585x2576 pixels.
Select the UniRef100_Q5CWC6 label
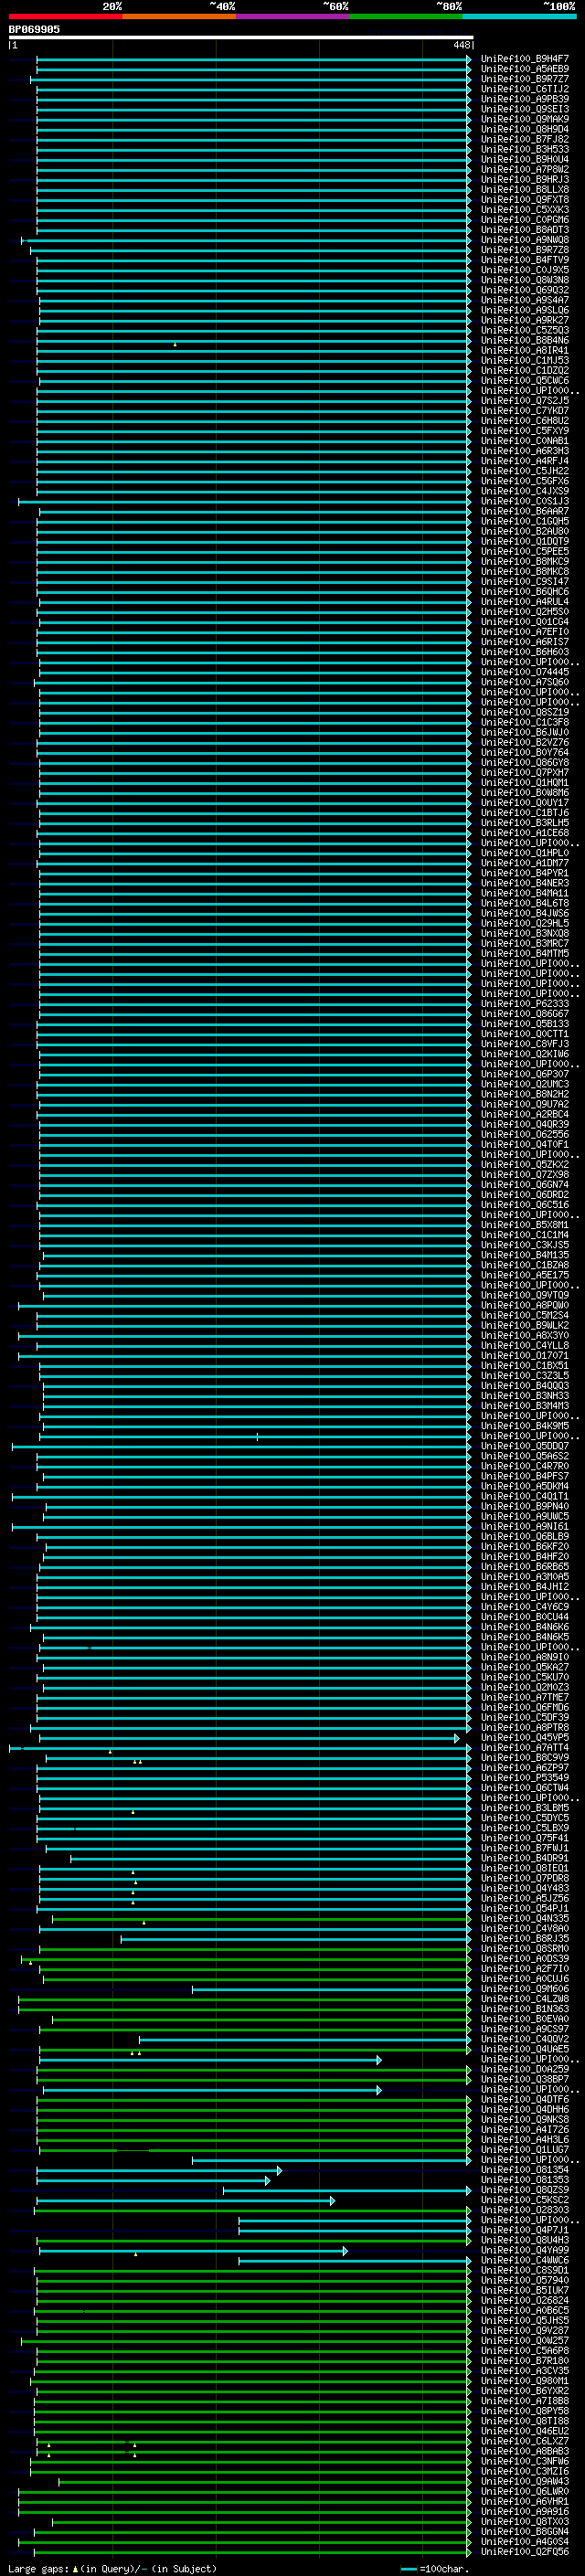524,381
